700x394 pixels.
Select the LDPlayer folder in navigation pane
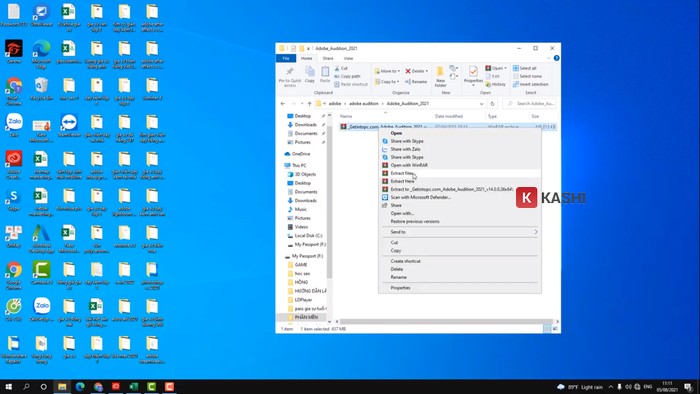click(x=303, y=300)
